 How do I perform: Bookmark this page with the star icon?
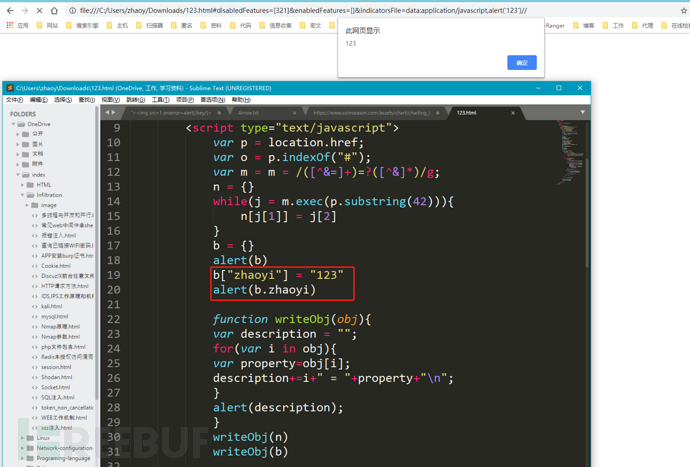point(684,11)
